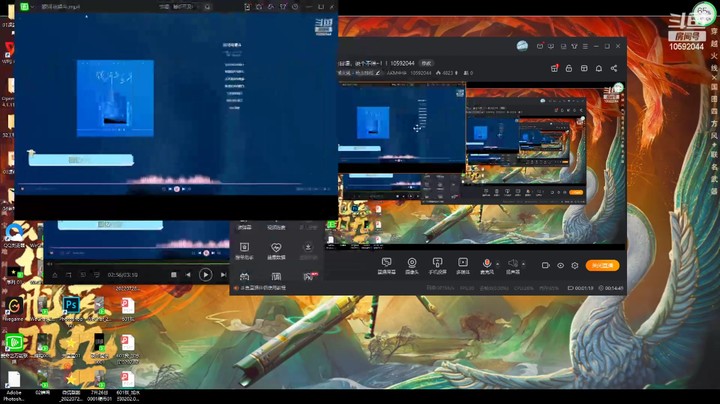Image resolution: width=720 pixels, height=404 pixels.
Task: Select the screen capture source icon
Action: [x=386, y=263]
